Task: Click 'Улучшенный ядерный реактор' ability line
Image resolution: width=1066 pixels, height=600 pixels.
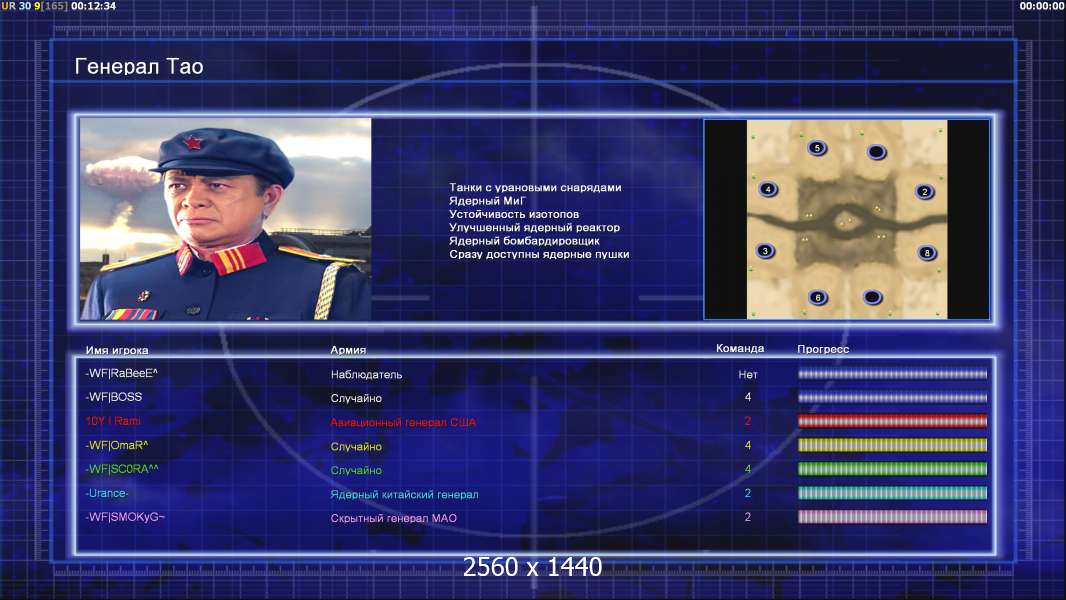Action: [534, 228]
